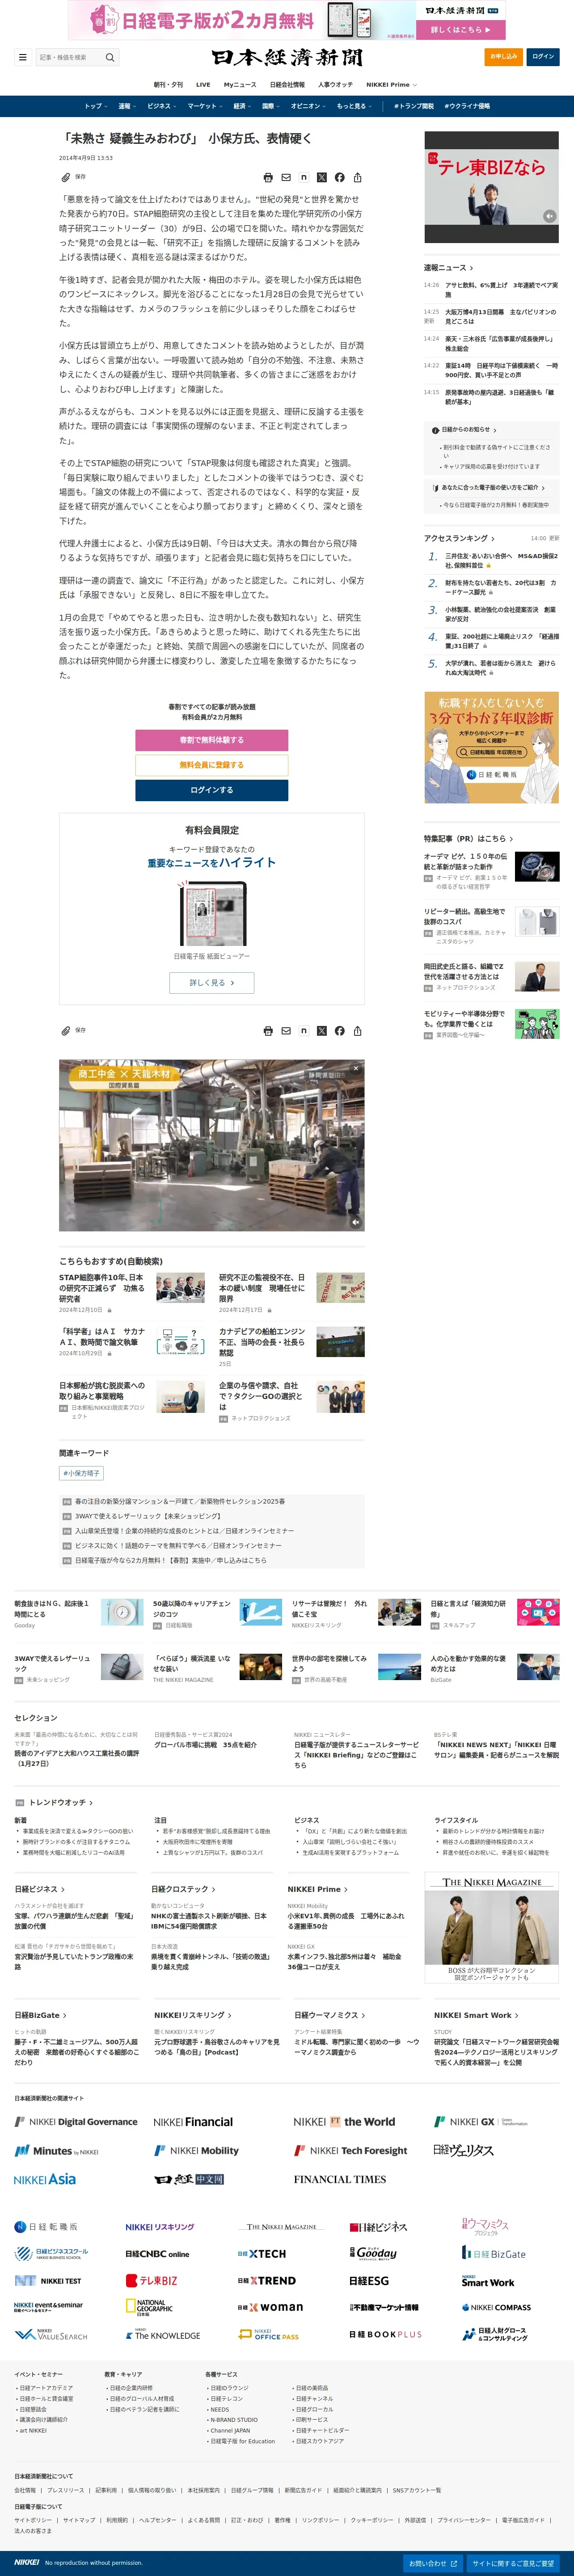Open アクセスランキング heading link
Image resolution: width=574 pixels, height=2576 pixels.
[458, 538]
